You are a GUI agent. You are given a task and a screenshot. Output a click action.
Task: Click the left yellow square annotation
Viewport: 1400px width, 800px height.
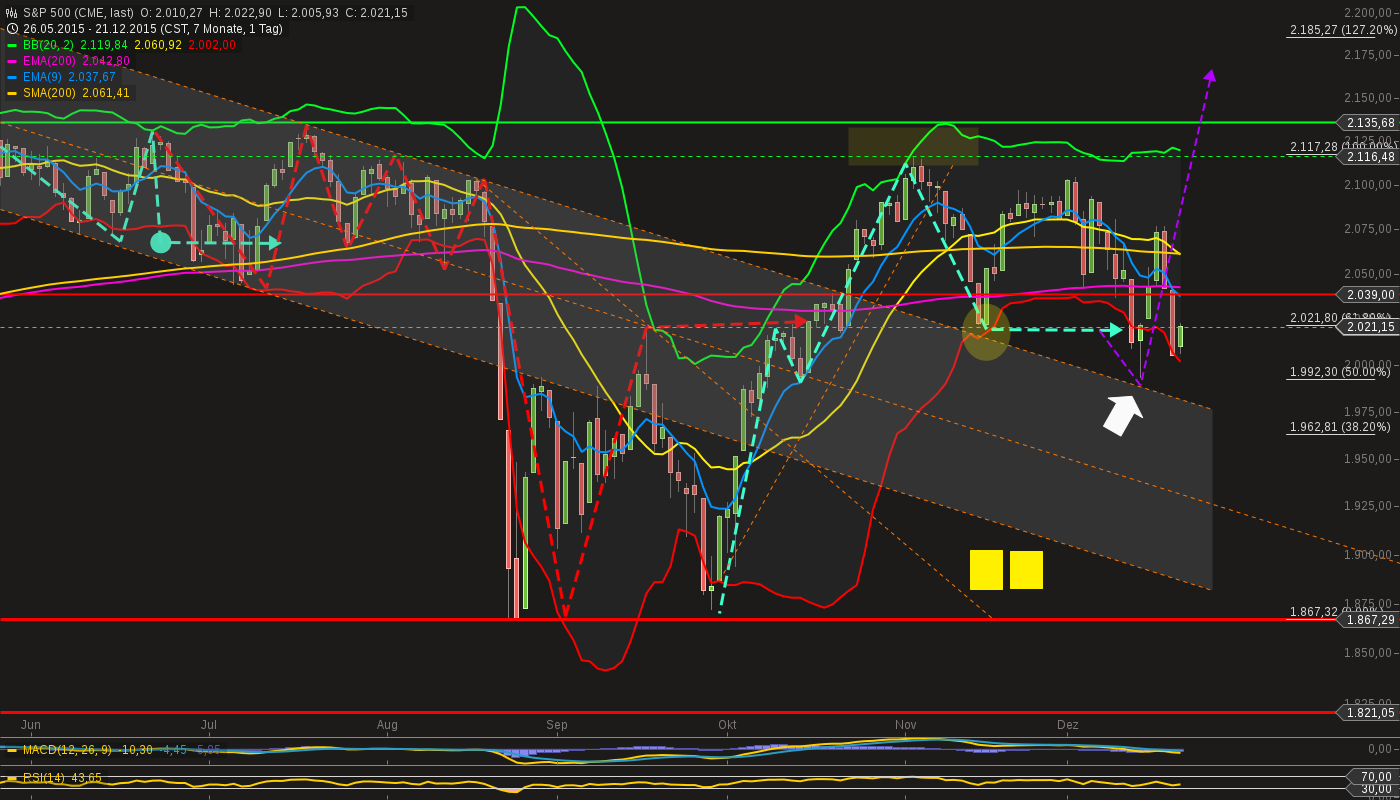(x=986, y=570)
